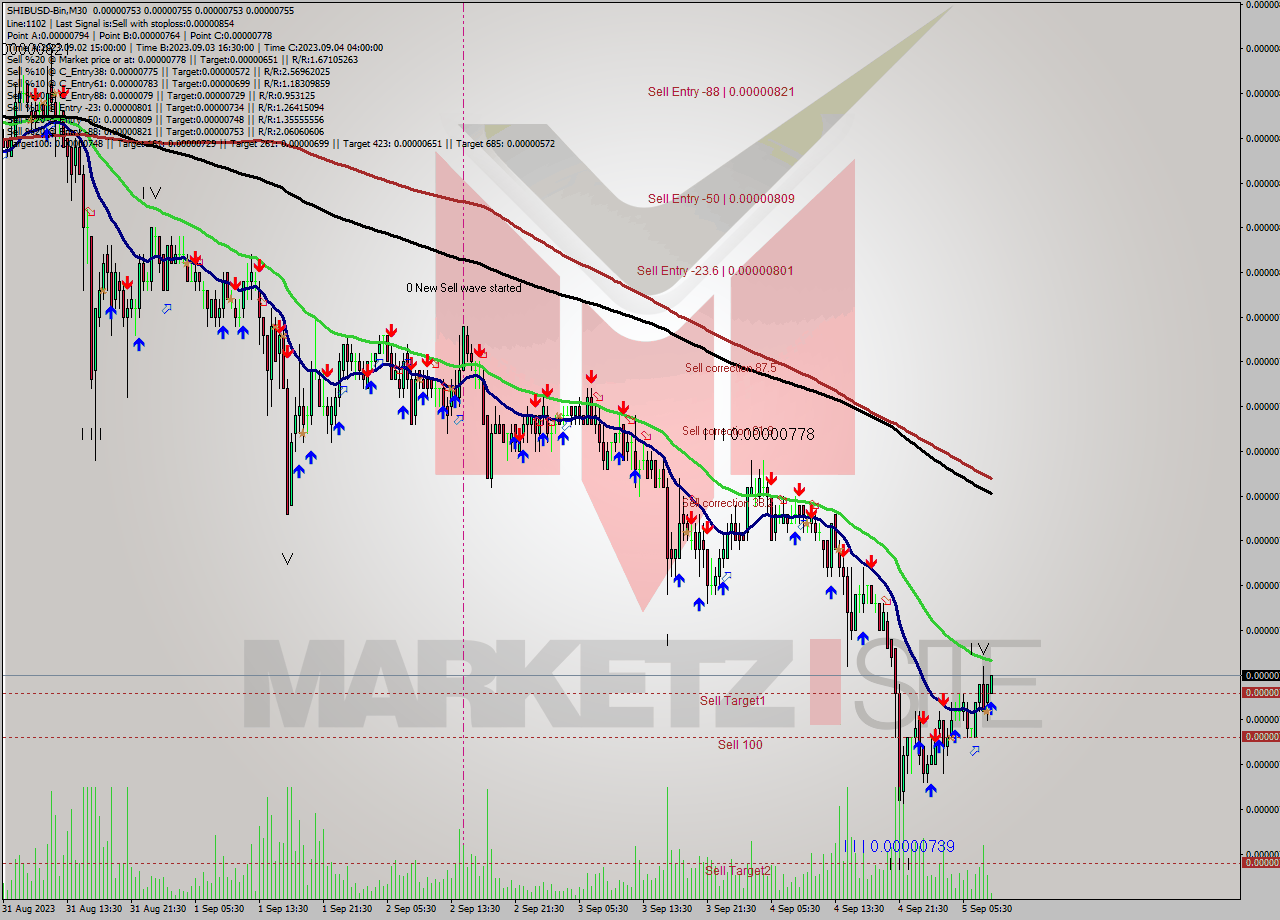Image resolution: width=1280 pixels, height=920 pixels.
Task: Click the '31 Aug 2023' time label
Action: [x=29, y=909]
